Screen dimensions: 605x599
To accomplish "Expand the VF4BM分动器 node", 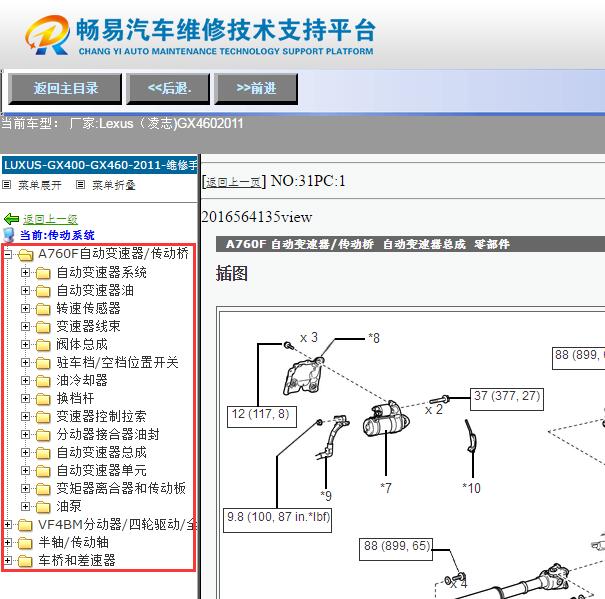I will click(8, 525).
